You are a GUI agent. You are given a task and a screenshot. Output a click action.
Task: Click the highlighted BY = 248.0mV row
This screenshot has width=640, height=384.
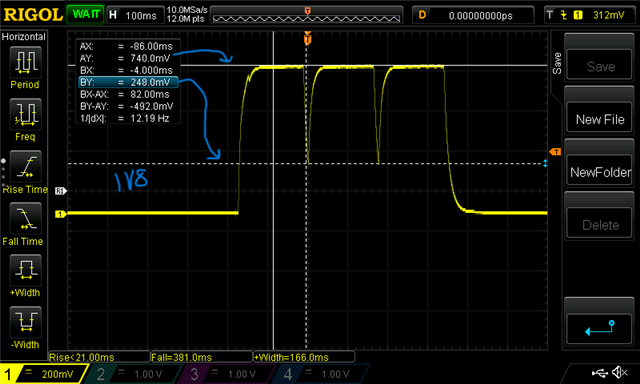click(x=128, y=82)
